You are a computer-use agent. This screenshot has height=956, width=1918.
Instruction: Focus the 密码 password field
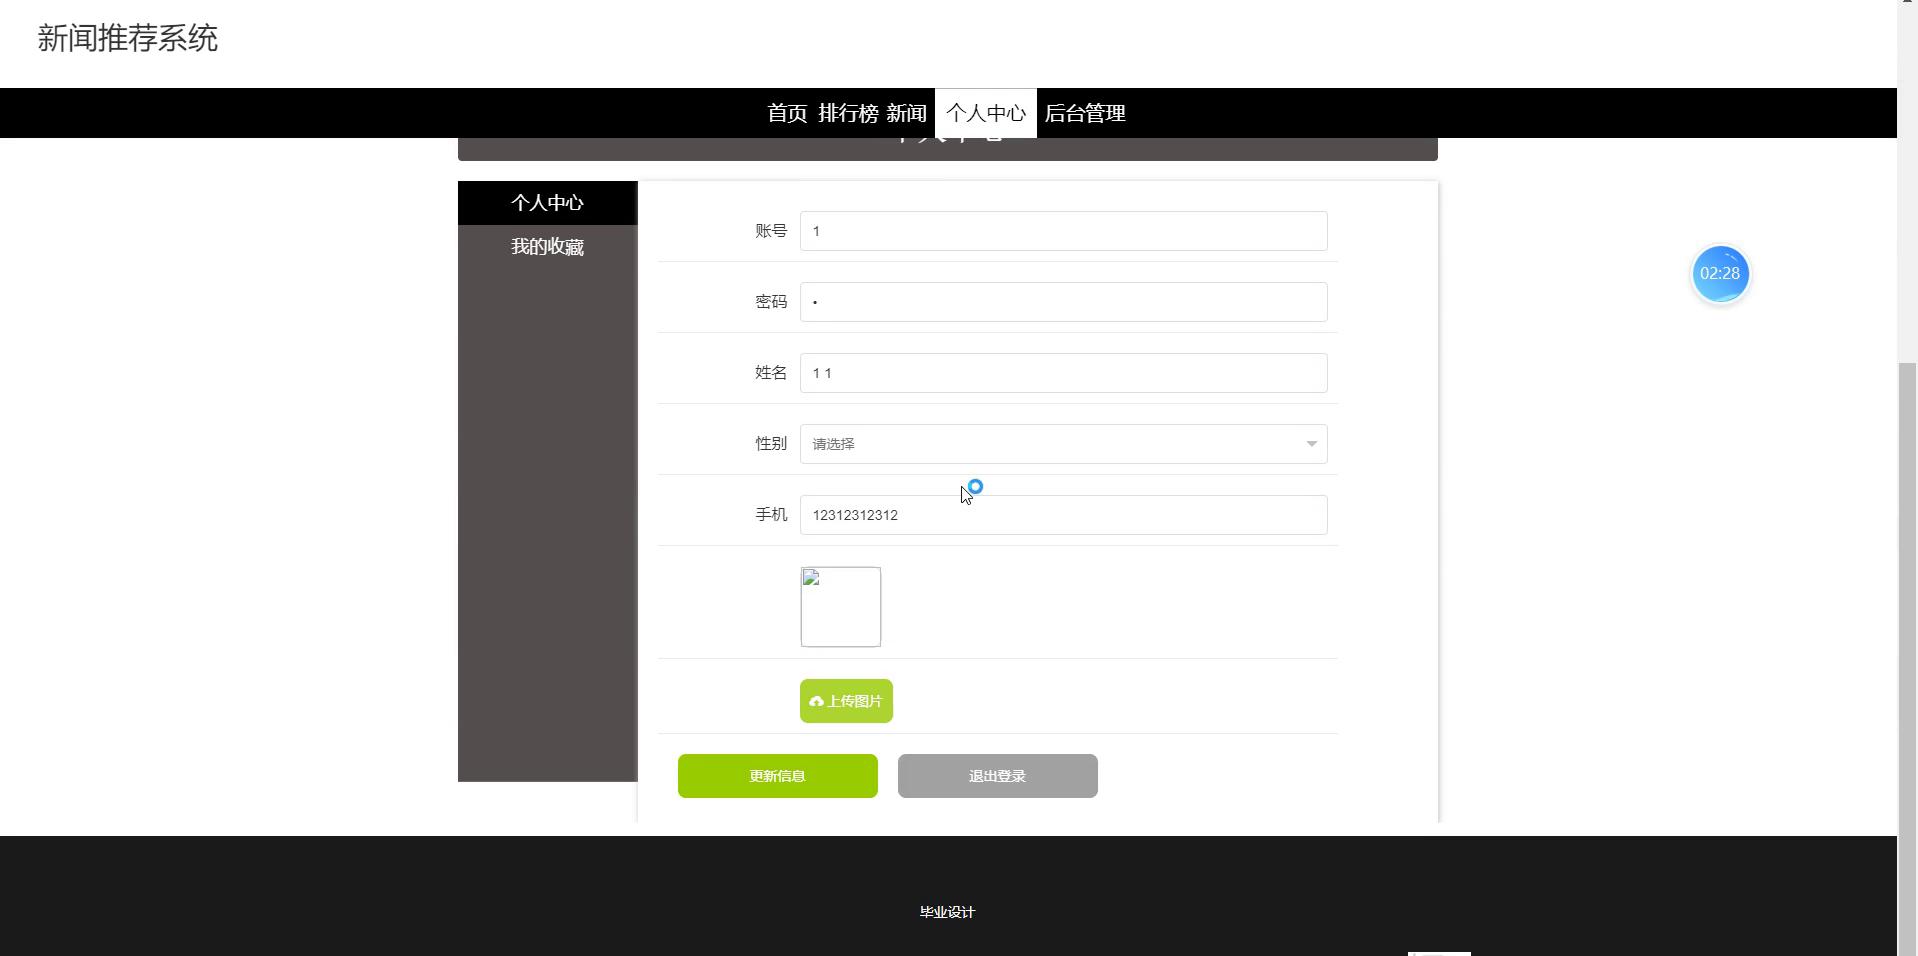[1063, 302]
